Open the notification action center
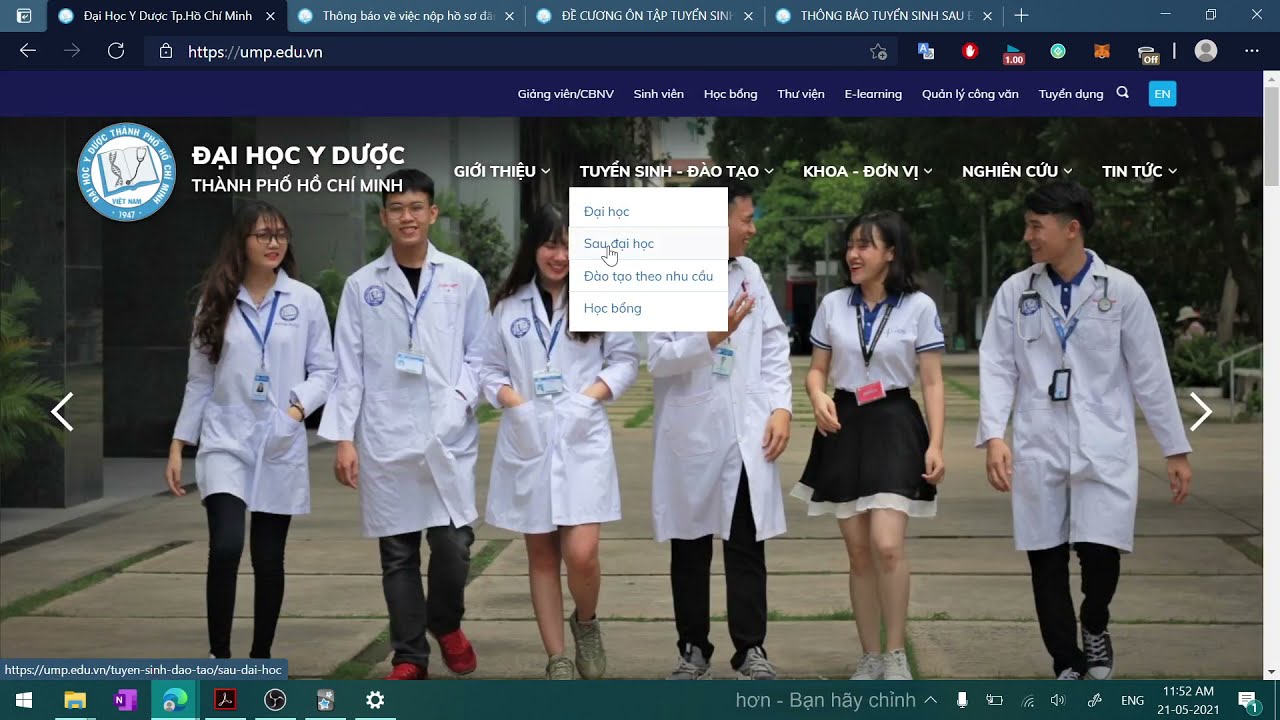 pyautogui.click(x=1248, y=700)
